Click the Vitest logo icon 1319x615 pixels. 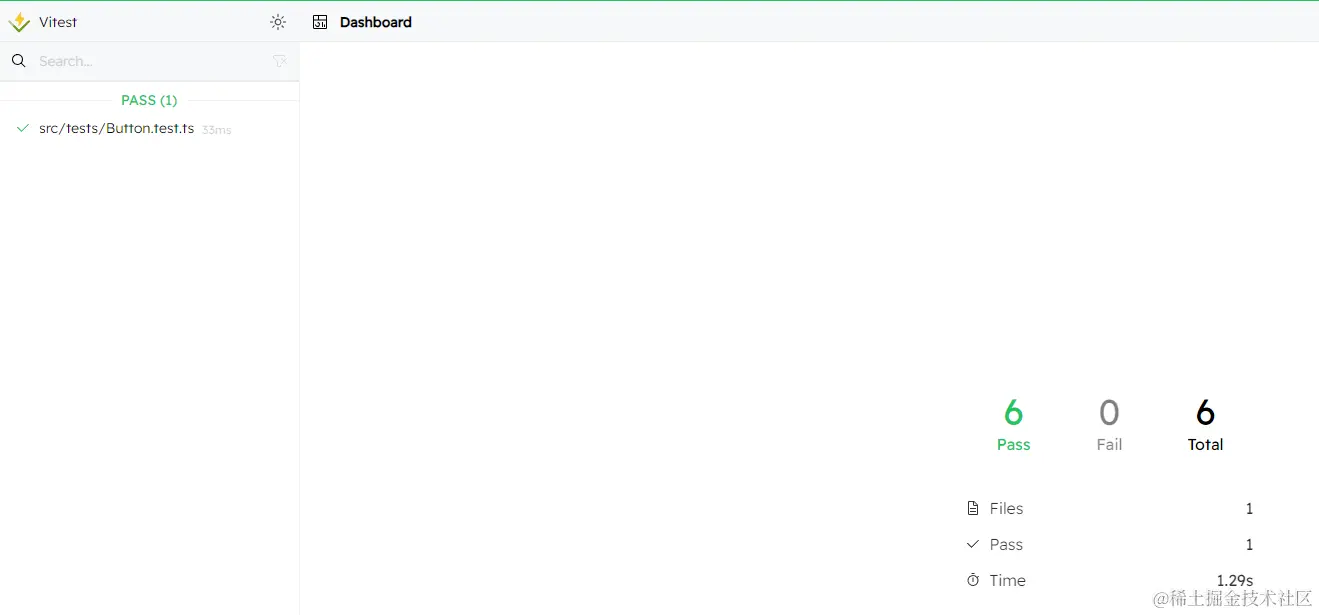pos(19,22)
